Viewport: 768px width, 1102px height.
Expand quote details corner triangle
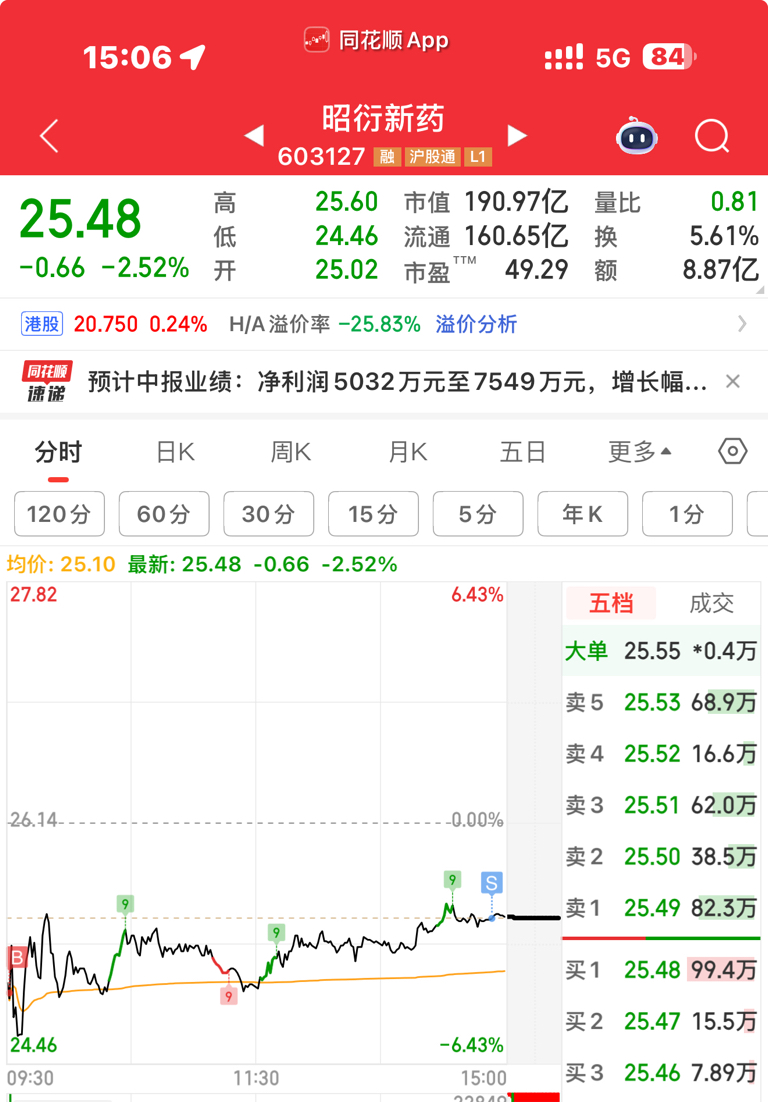click(x=760, y=289)
